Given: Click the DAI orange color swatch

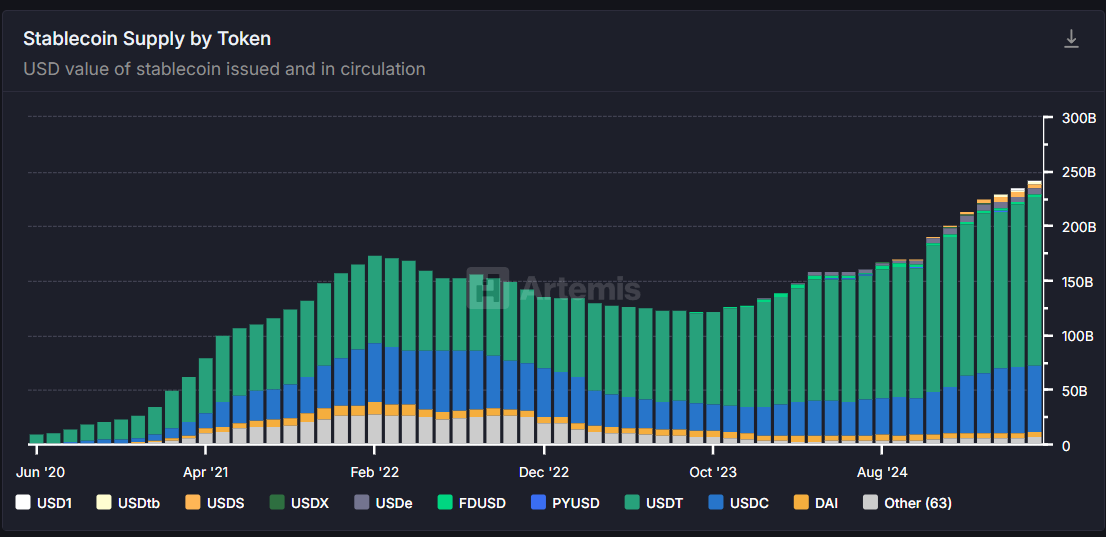Looking at the screenshot, I should [801, 503].
